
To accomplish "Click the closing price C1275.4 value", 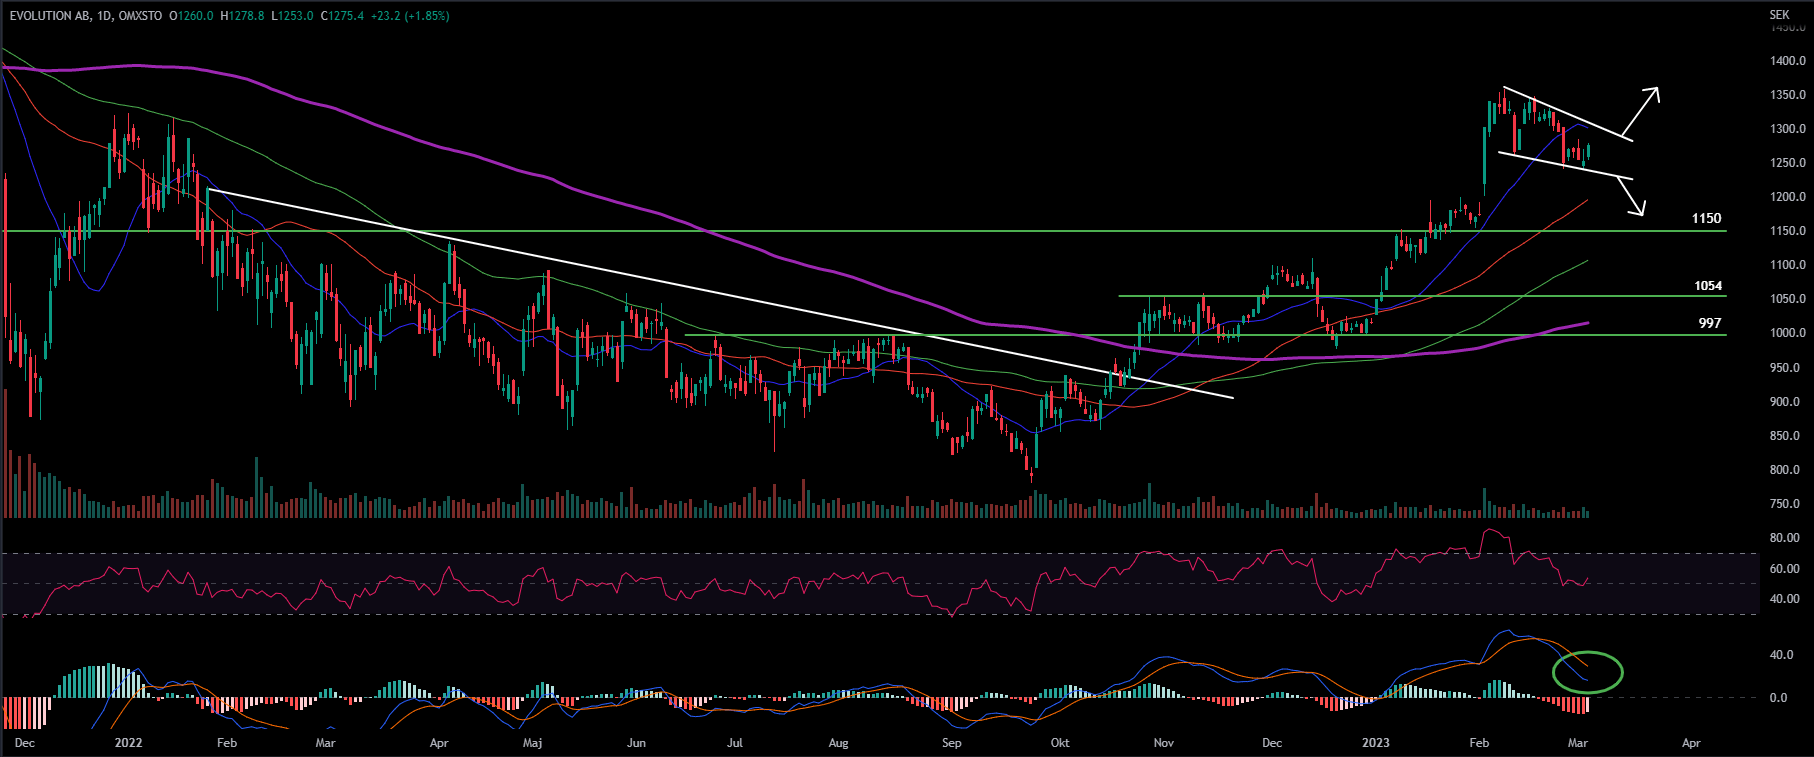I will (x=342, y=16).
